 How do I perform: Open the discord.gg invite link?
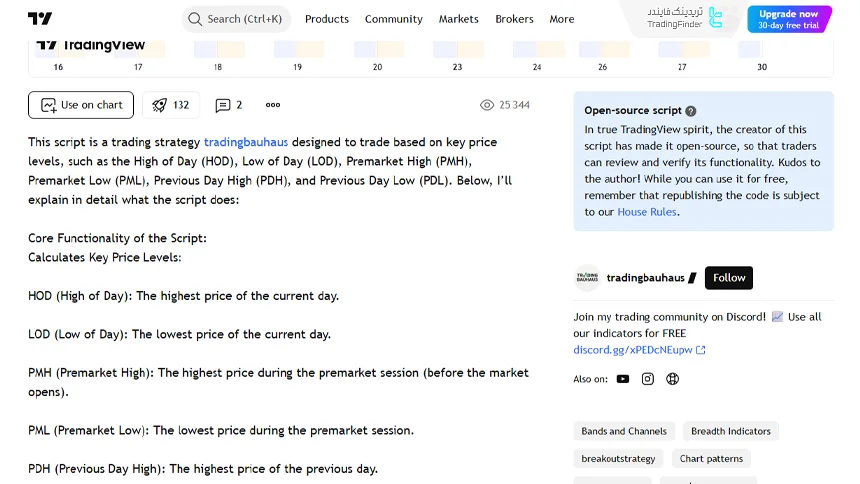coord(633,350)
